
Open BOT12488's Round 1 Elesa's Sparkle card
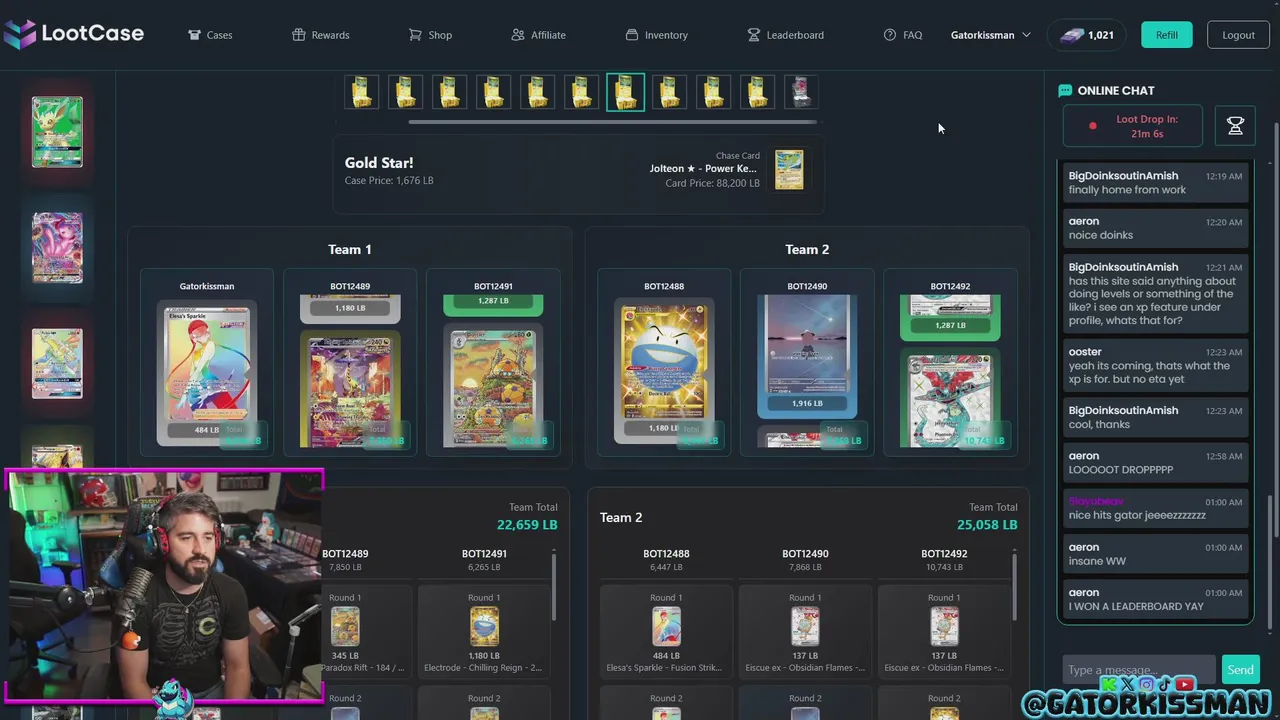[x=666, y=628]
